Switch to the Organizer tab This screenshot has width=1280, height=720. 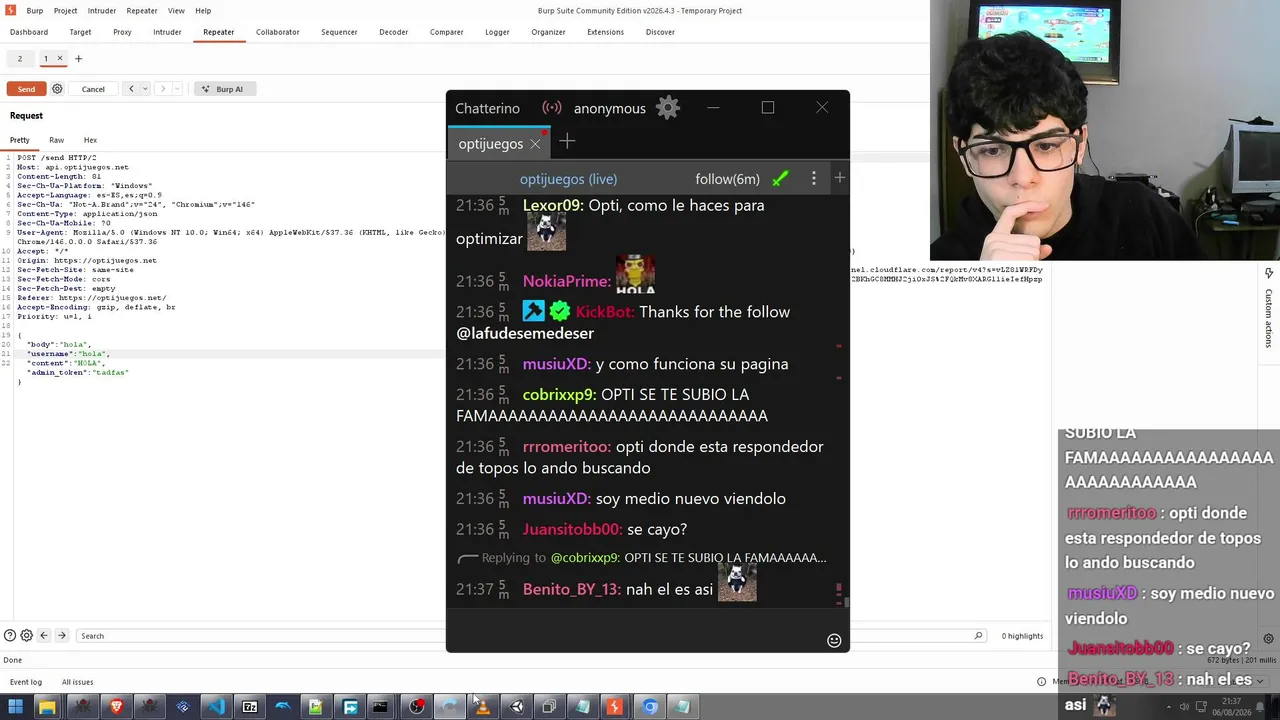coord(548,32)
